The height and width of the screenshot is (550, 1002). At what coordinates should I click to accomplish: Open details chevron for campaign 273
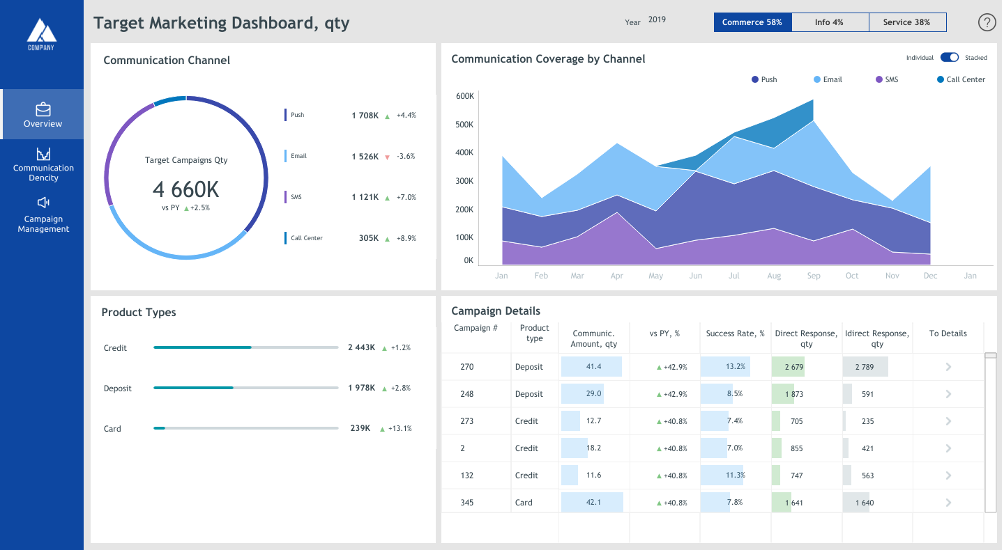pyautogui.click(x=948, y=421)
